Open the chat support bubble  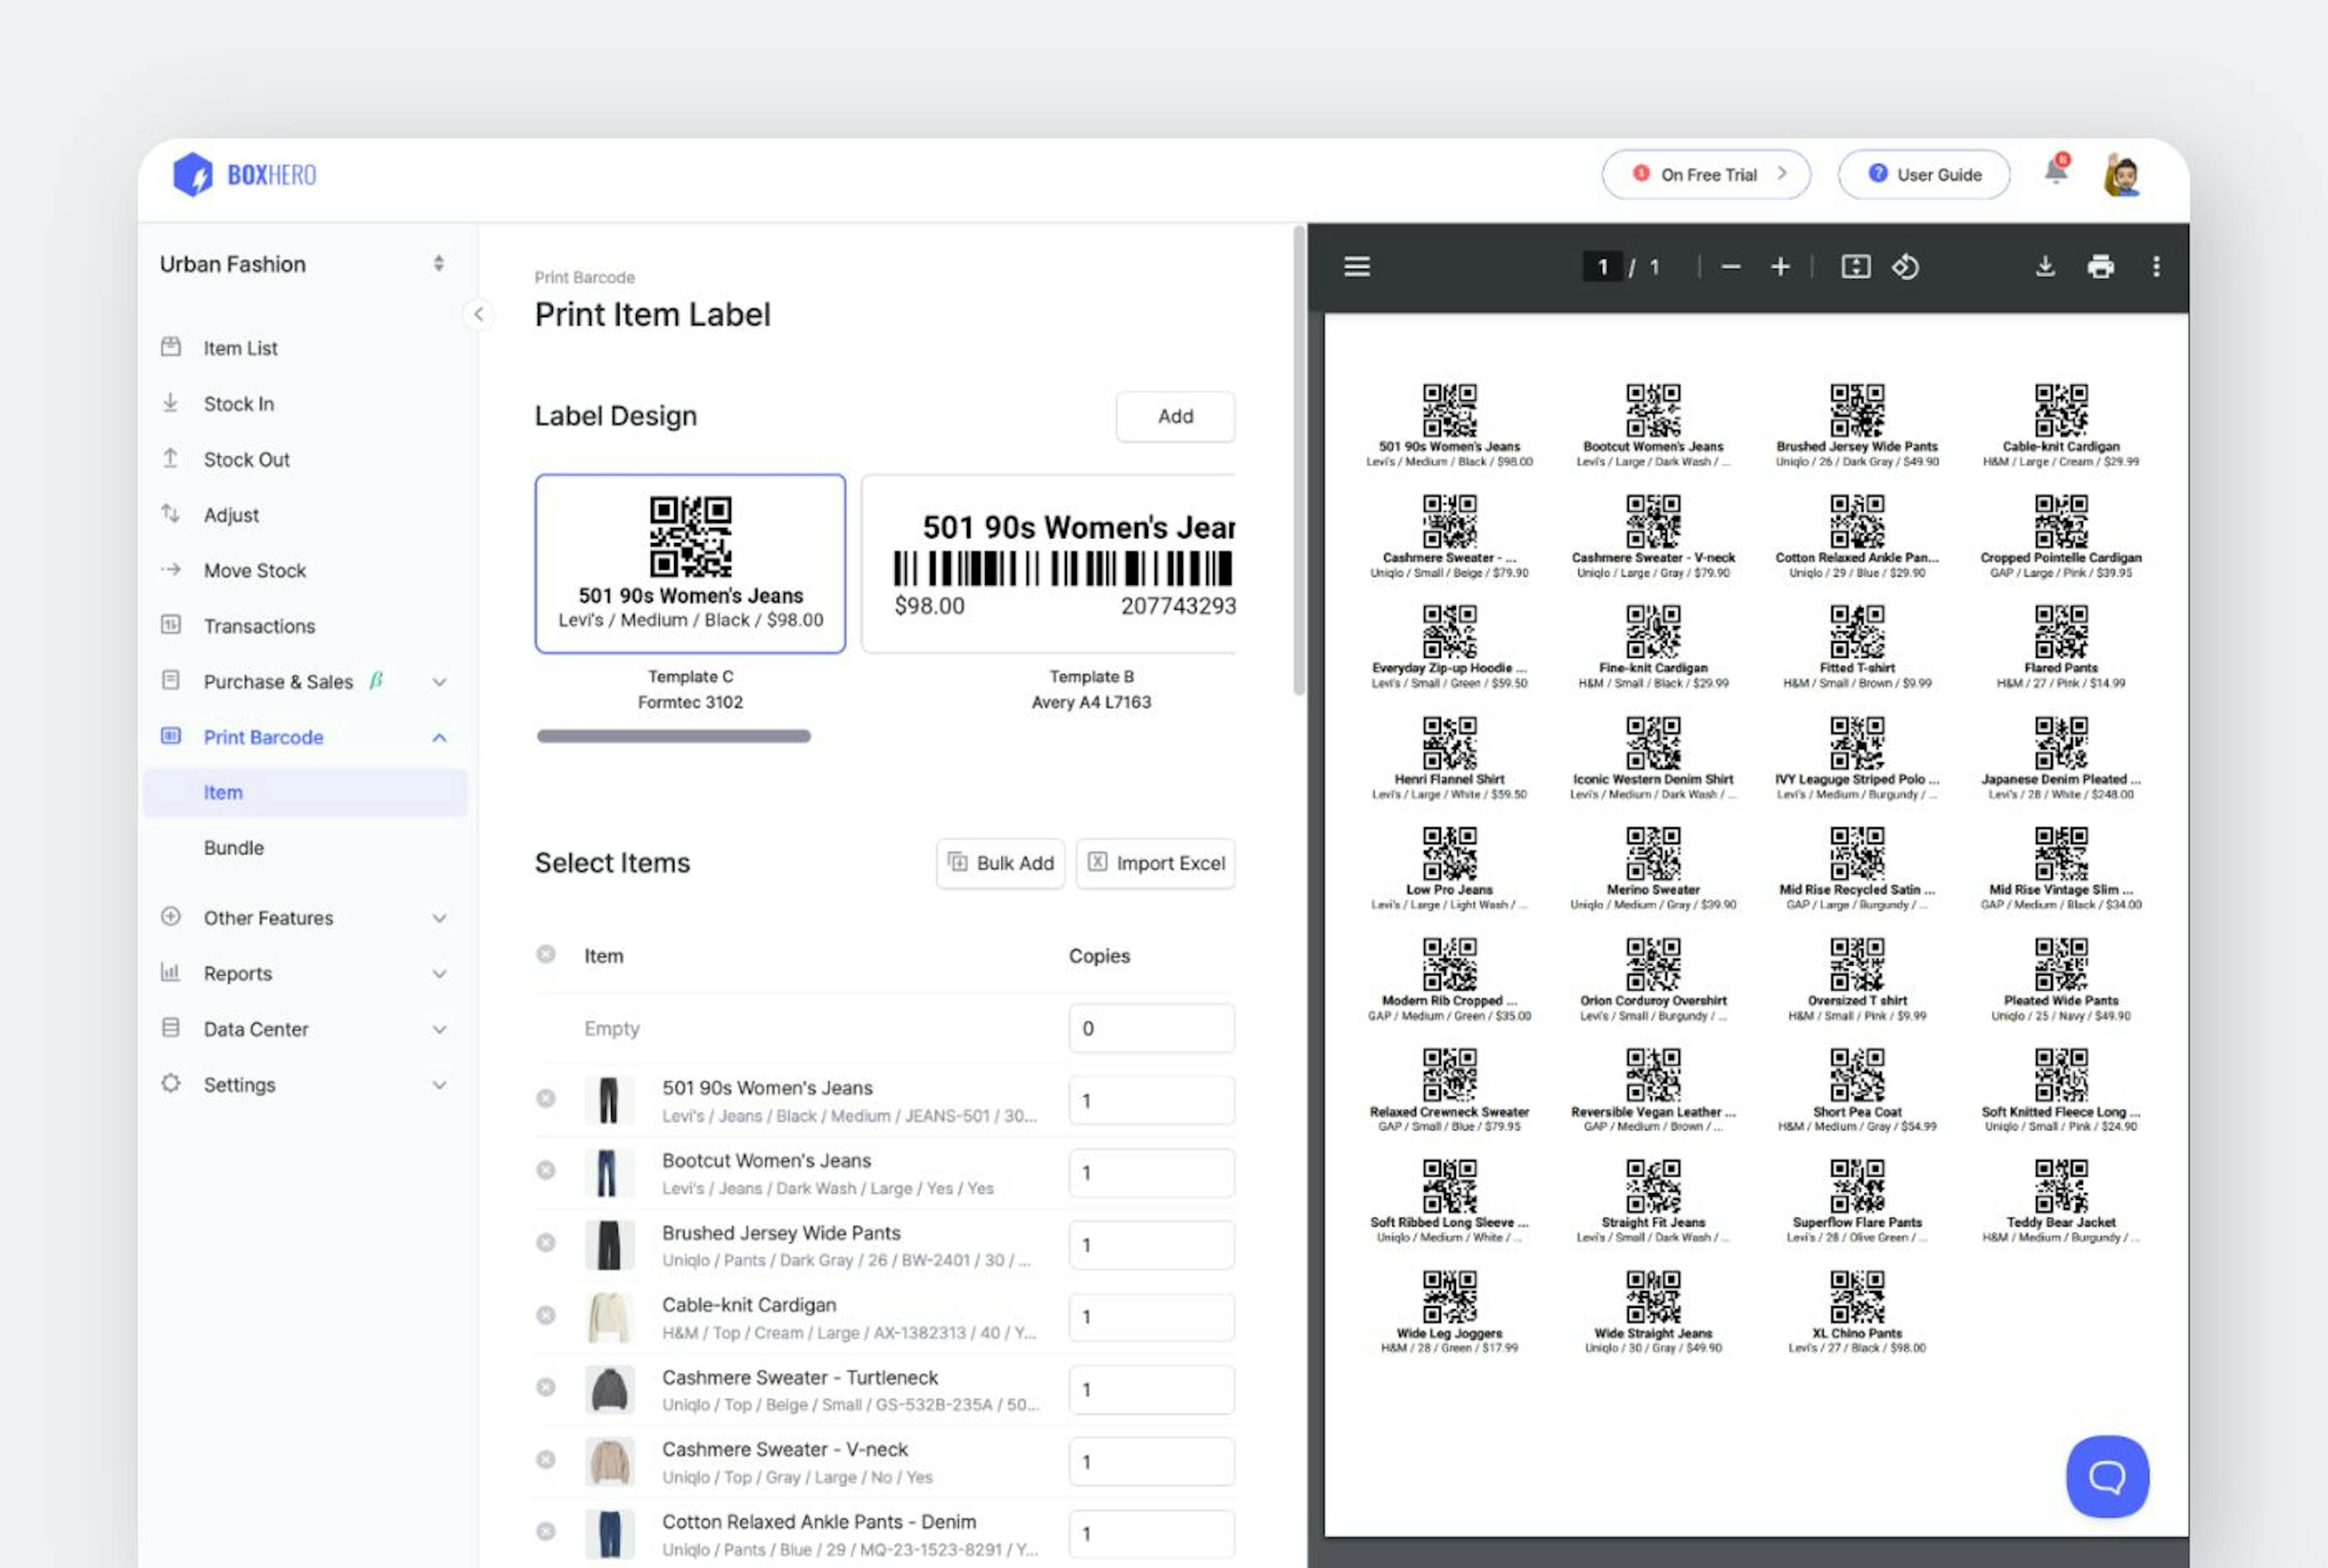click(x=2107, y=1476)
